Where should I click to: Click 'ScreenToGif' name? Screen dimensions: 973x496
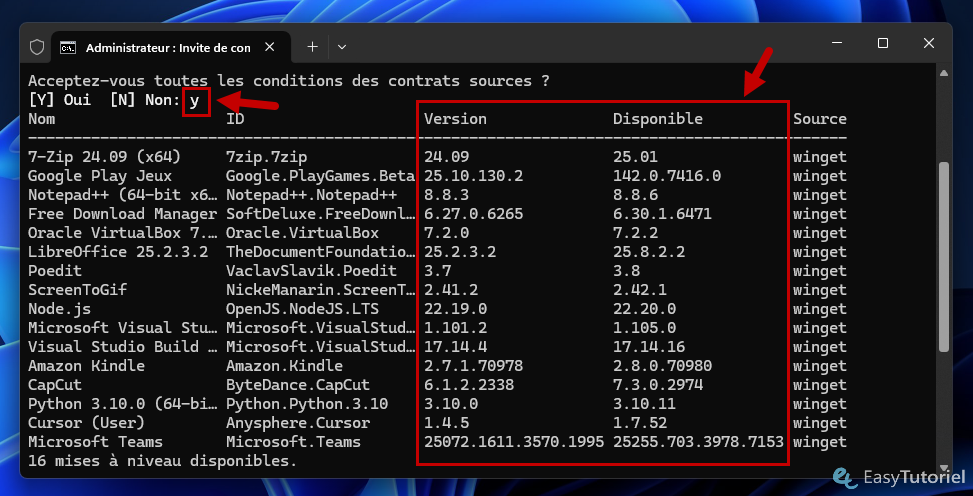pos(78,290)
